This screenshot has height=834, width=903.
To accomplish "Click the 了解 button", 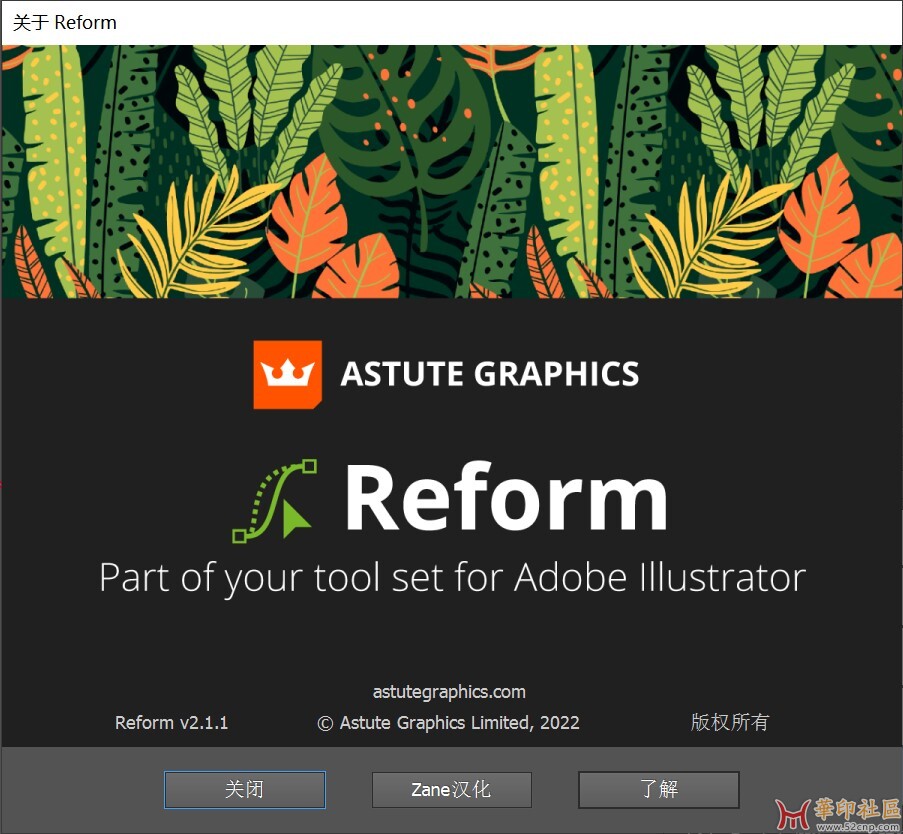I will pos(659,789).
